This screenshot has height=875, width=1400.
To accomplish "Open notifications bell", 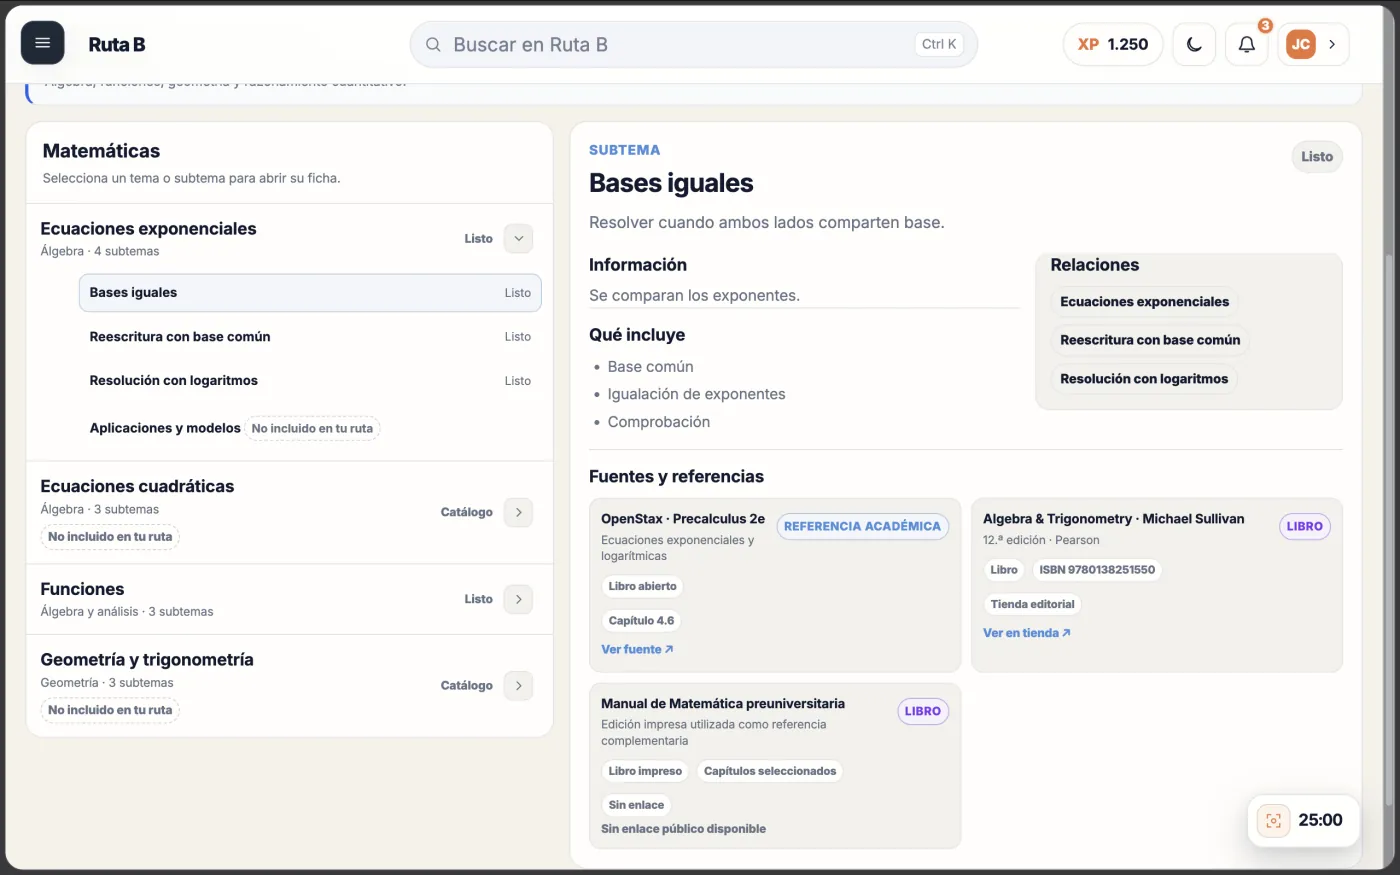I will (x=1247, y=44).
